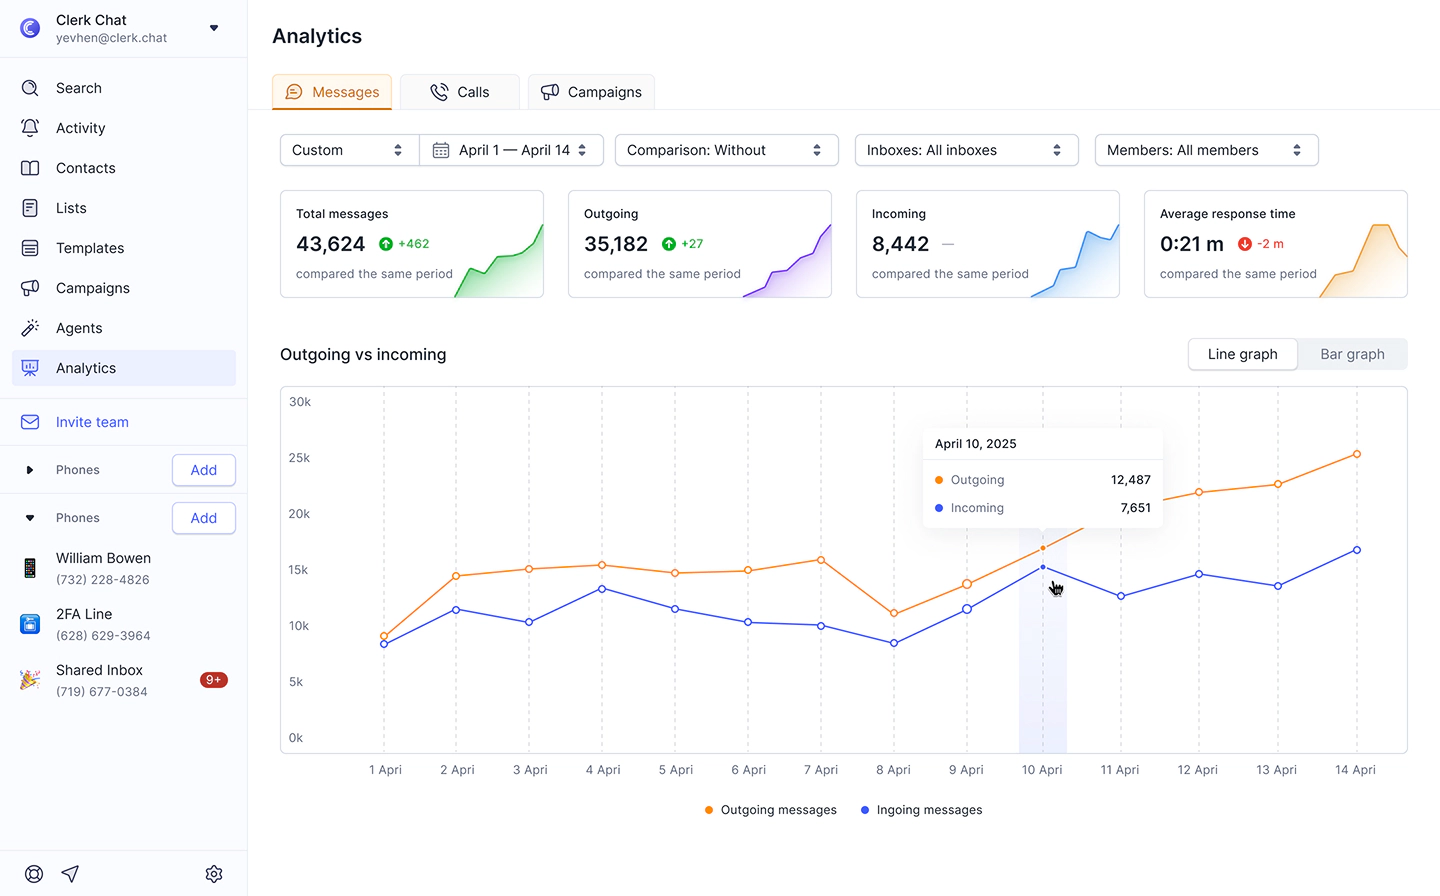Click the Templates icon in sidebar

tap(30, 248)
